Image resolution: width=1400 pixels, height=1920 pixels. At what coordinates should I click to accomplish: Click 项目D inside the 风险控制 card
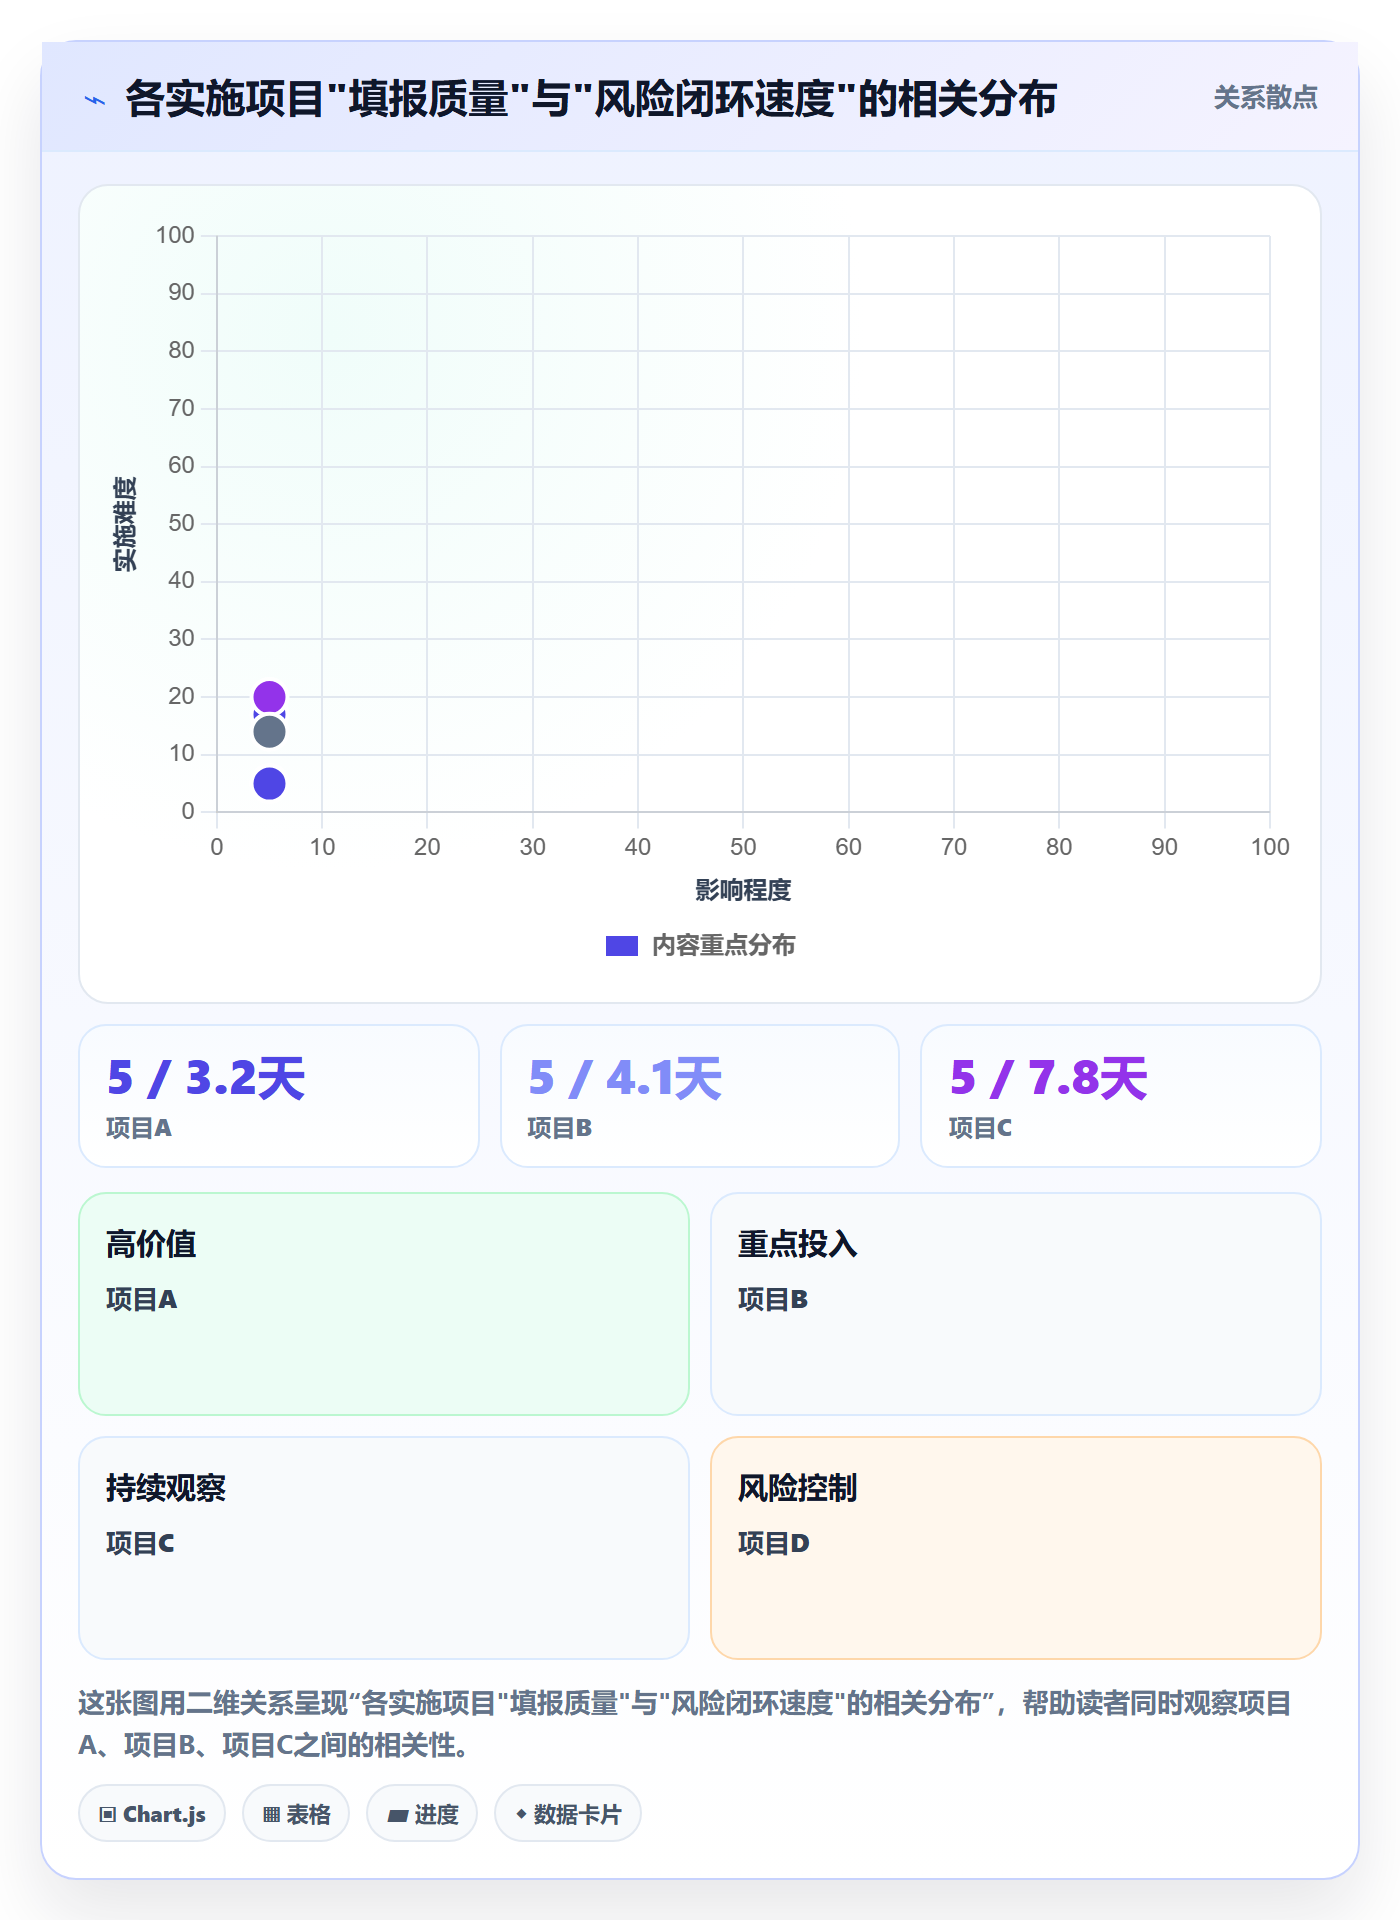click(x=774, y=1543)
